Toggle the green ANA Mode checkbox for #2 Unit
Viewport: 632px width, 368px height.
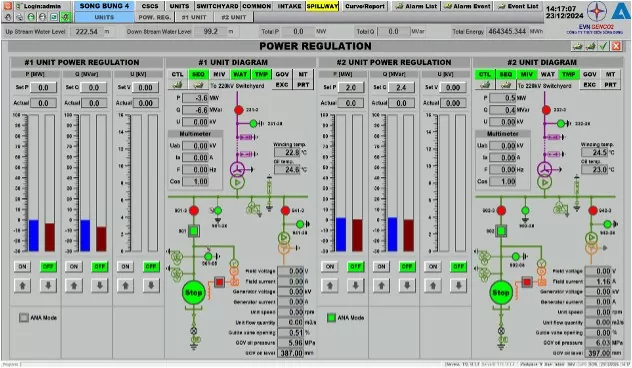tap(331, 318)
